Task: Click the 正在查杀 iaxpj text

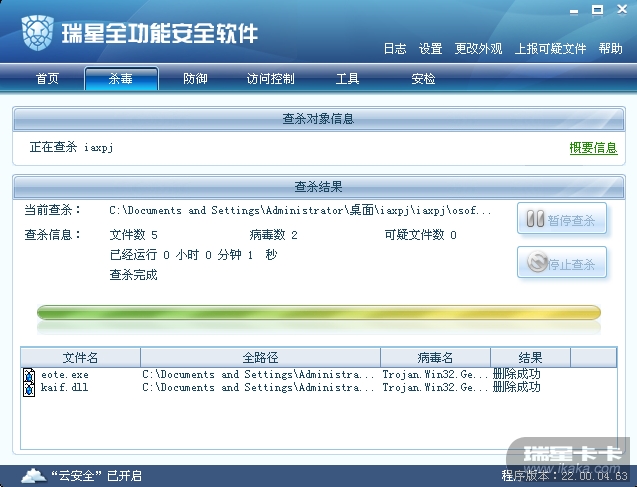Action: click(72, 147)
